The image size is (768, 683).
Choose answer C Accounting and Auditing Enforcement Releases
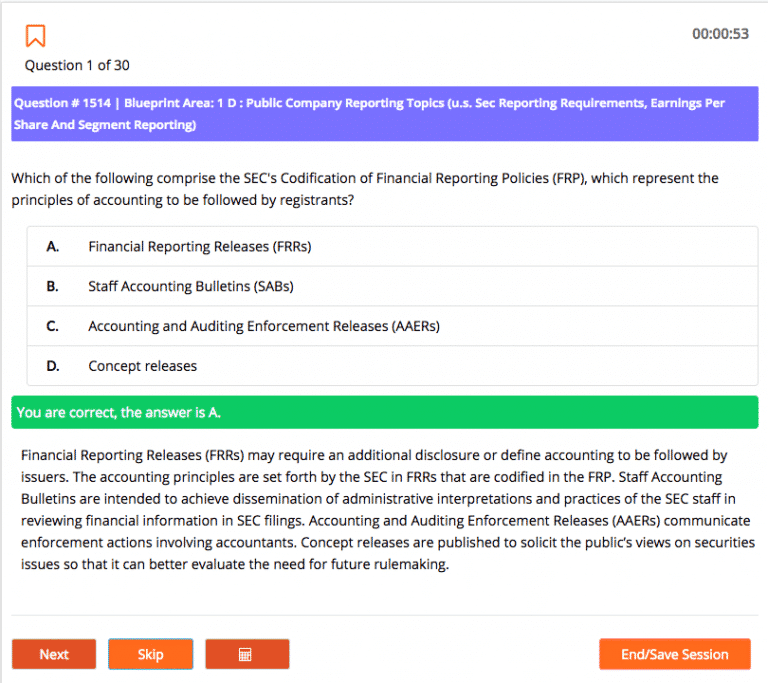click(392, 326)
